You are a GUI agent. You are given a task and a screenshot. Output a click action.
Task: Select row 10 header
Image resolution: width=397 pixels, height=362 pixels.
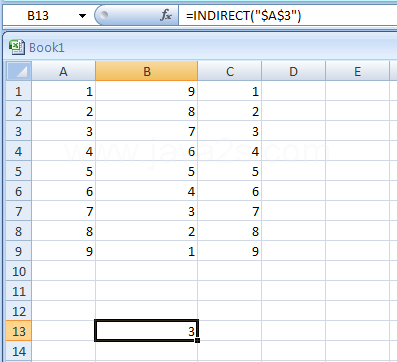pos(19,271)
